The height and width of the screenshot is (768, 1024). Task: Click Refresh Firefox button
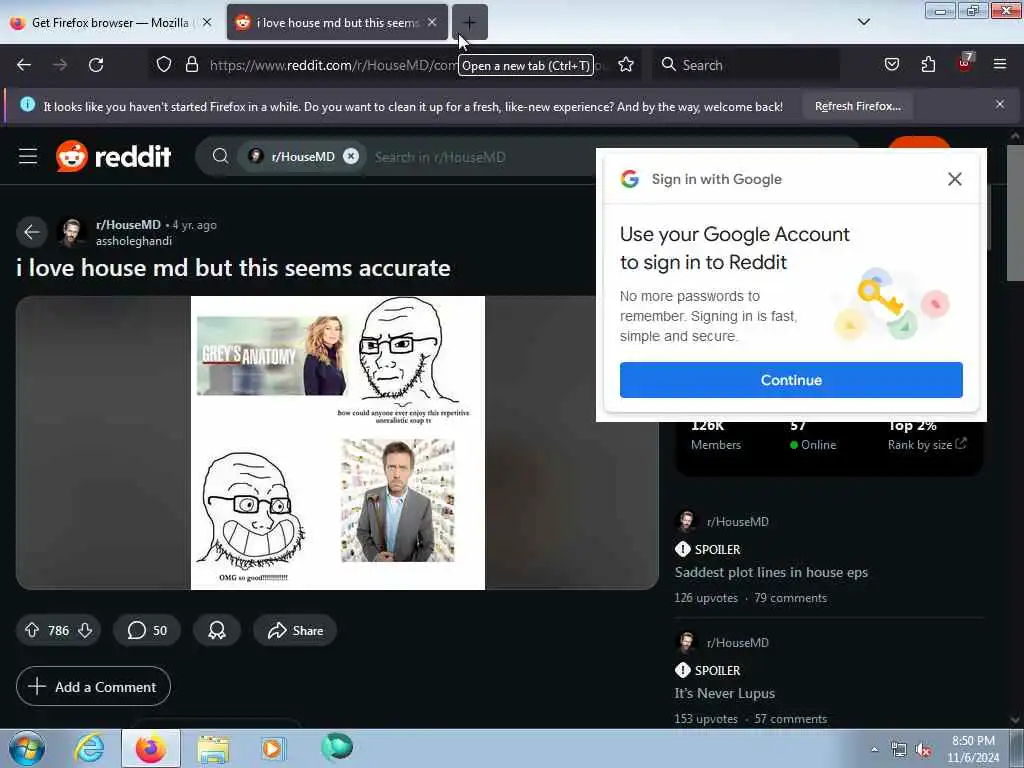point(857,106)
